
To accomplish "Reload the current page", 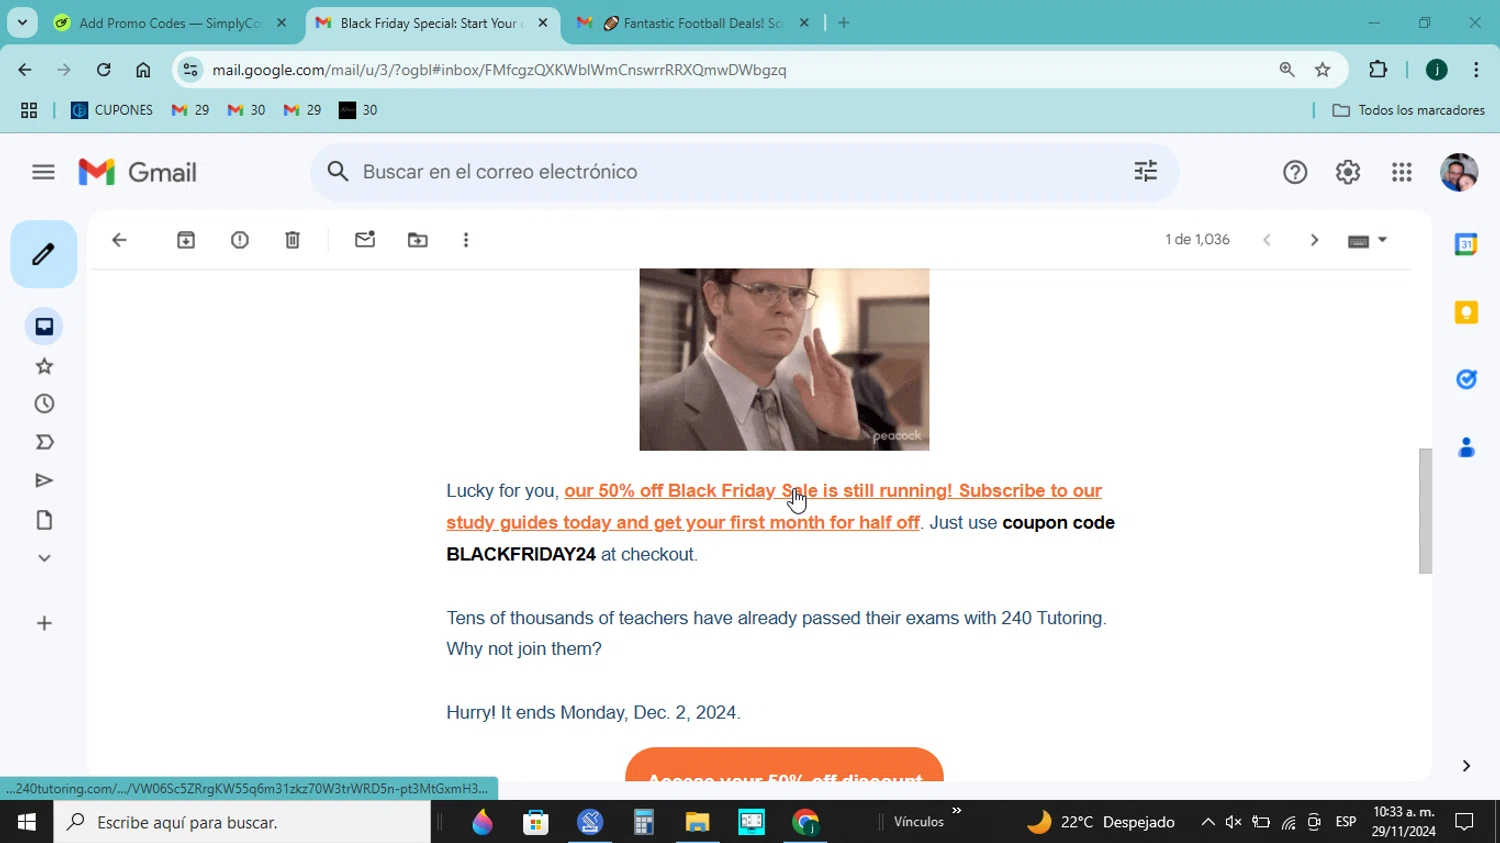I will click(103, 70).
